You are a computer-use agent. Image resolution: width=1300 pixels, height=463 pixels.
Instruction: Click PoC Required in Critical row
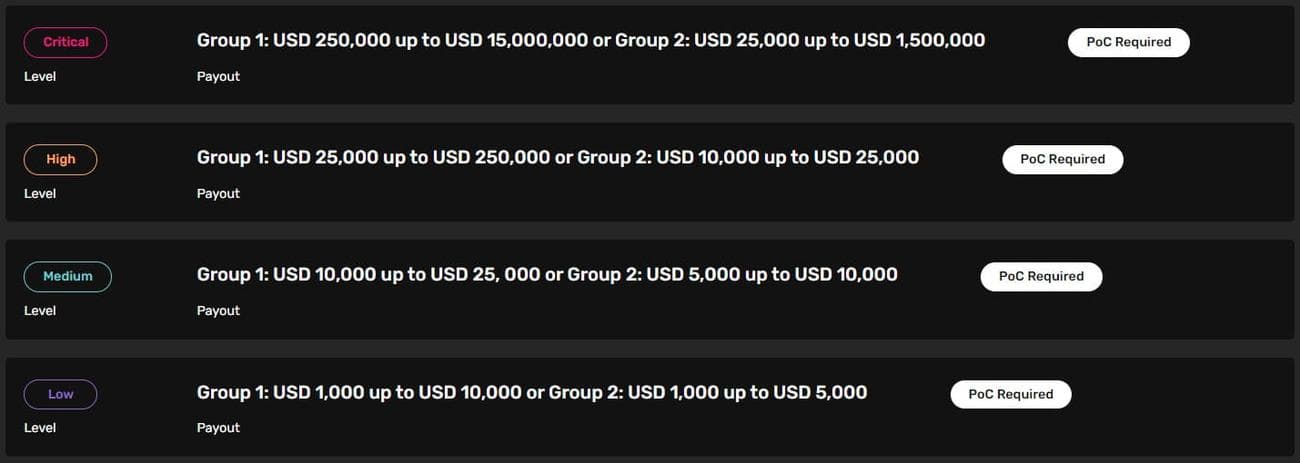1128,42
